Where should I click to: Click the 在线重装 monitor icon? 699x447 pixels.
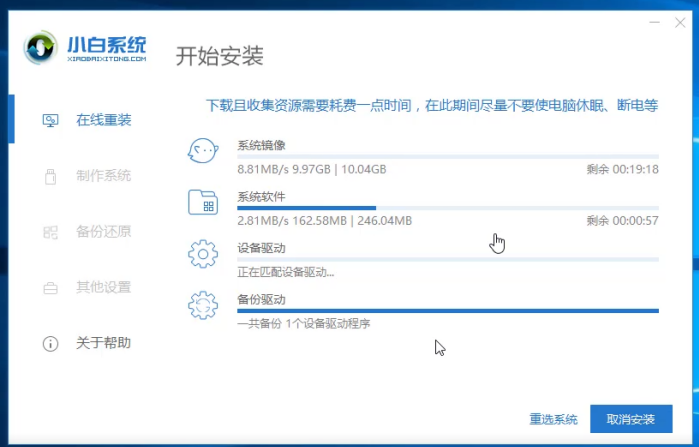point(50,120)
